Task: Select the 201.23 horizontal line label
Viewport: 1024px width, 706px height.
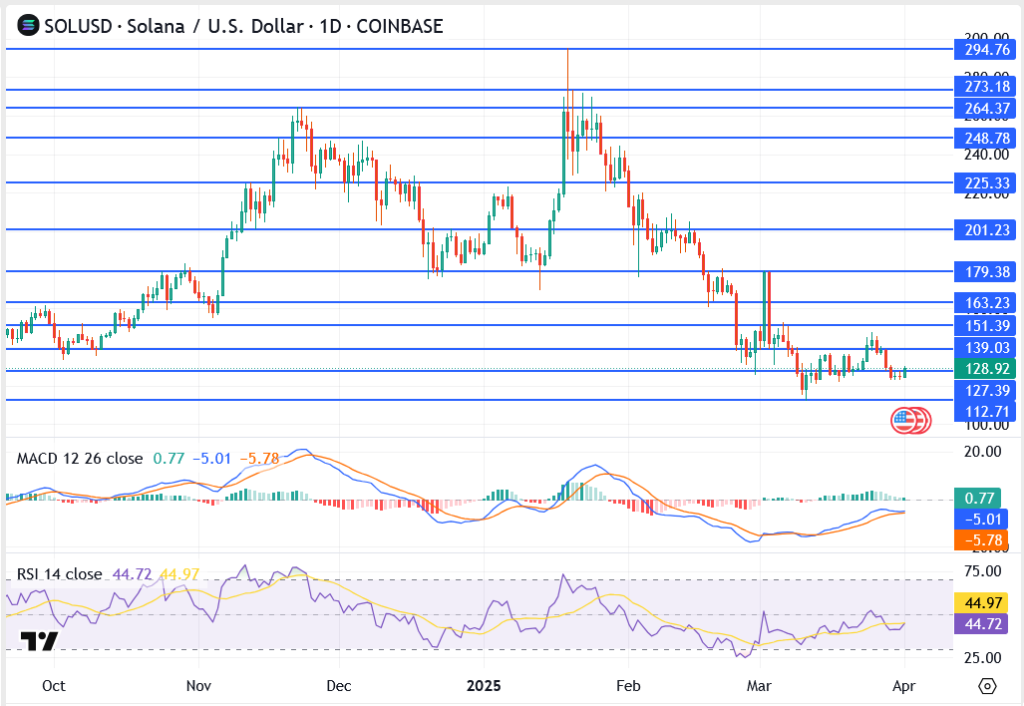Action: point(984,230)
